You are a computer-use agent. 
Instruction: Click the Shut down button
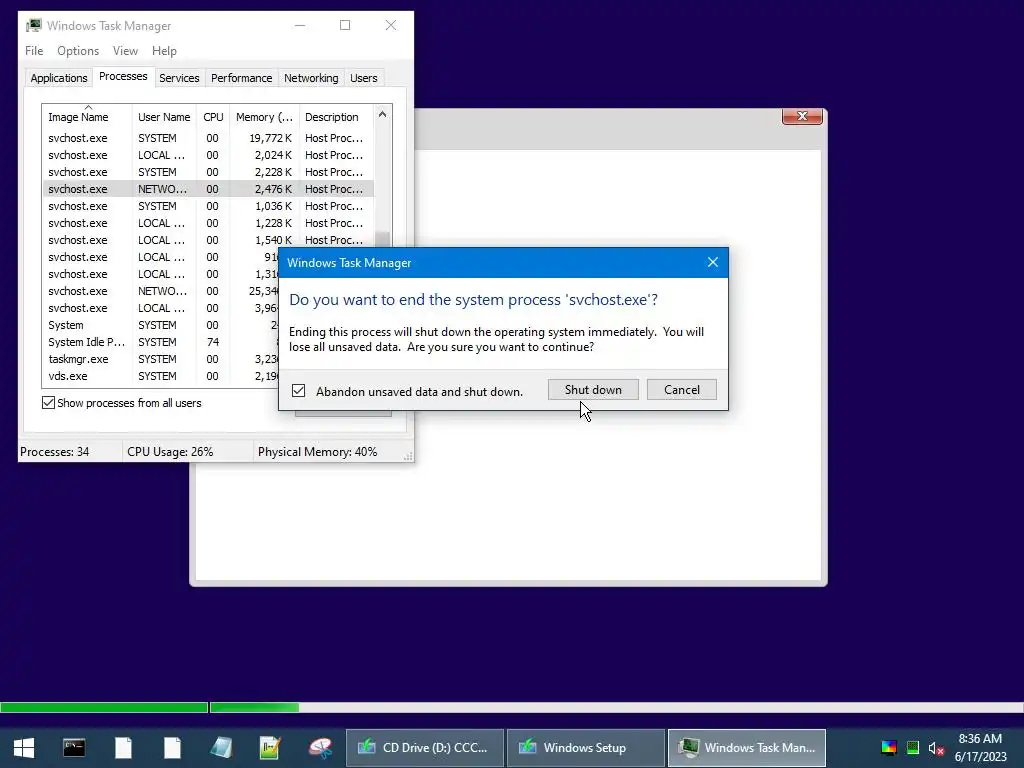click(593, 390)
